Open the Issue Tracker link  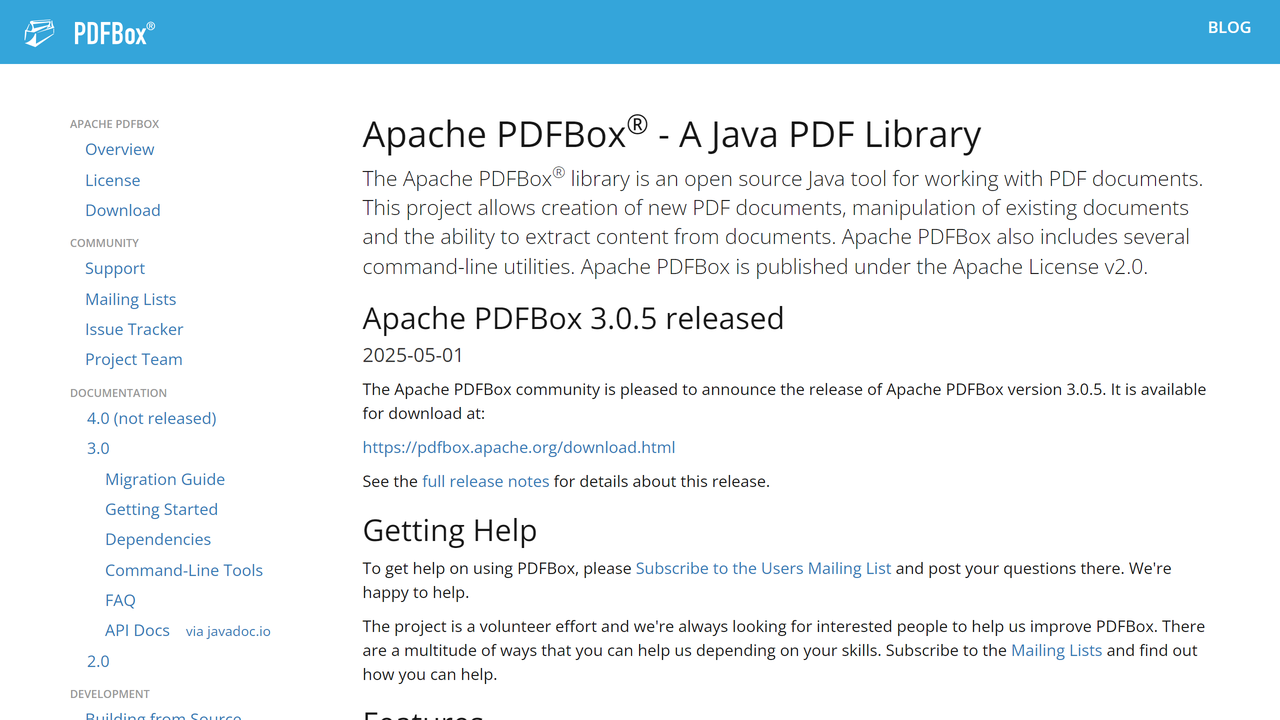[134, 329]
